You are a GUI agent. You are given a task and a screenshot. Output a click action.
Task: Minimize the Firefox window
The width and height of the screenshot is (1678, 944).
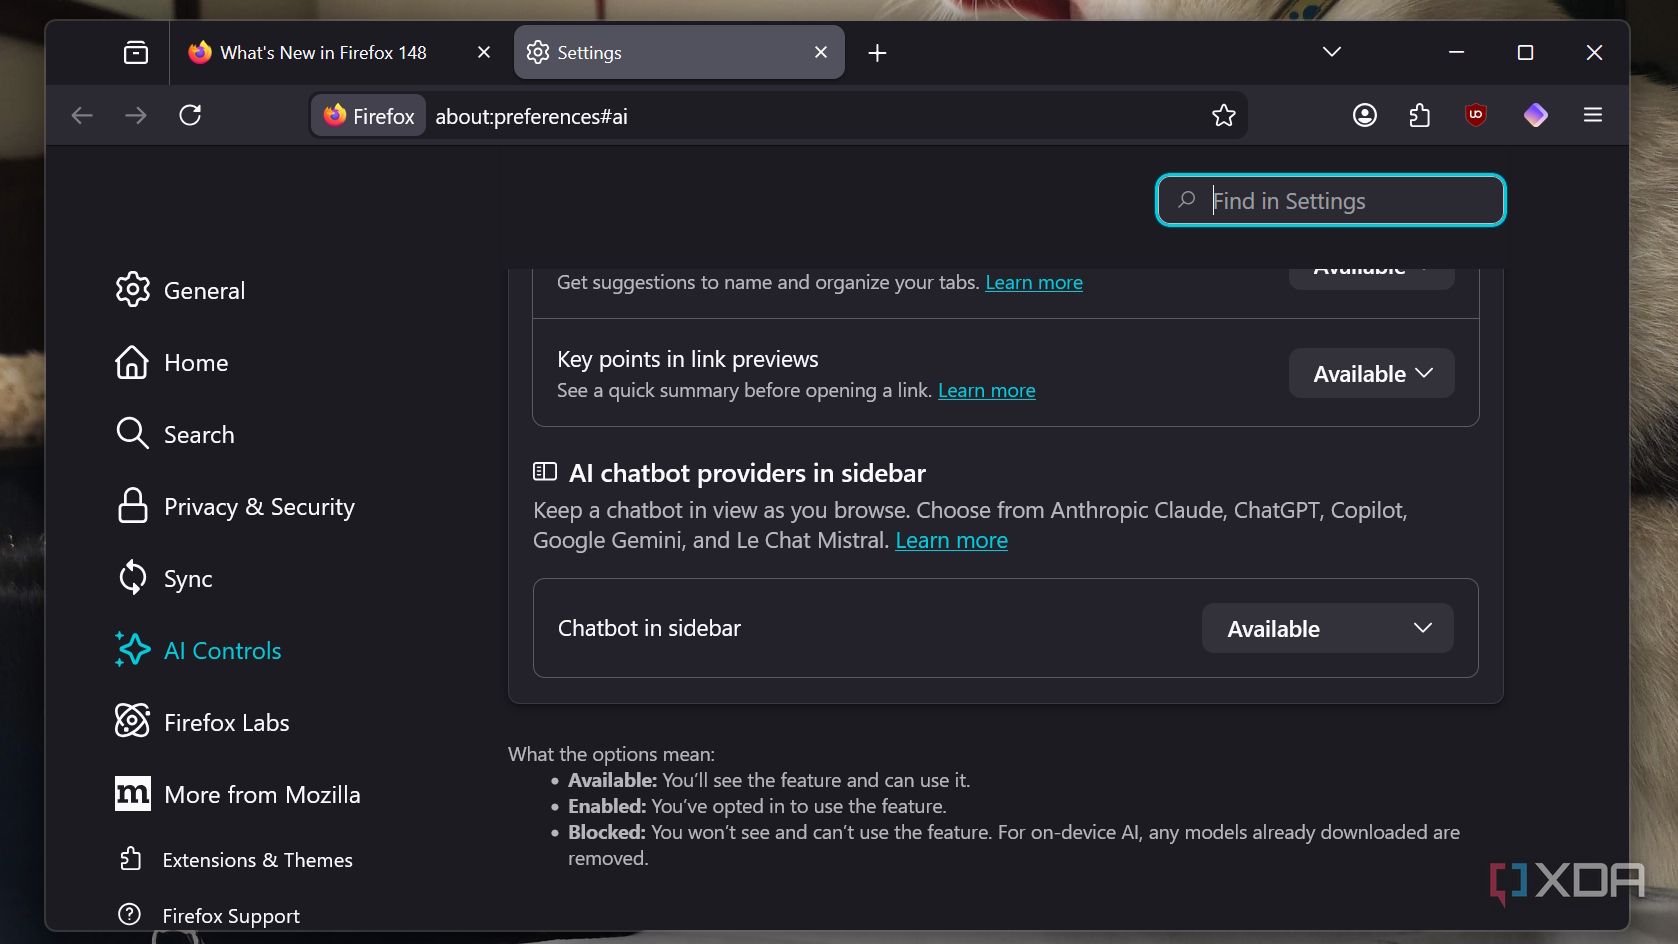click(1456, 52)
